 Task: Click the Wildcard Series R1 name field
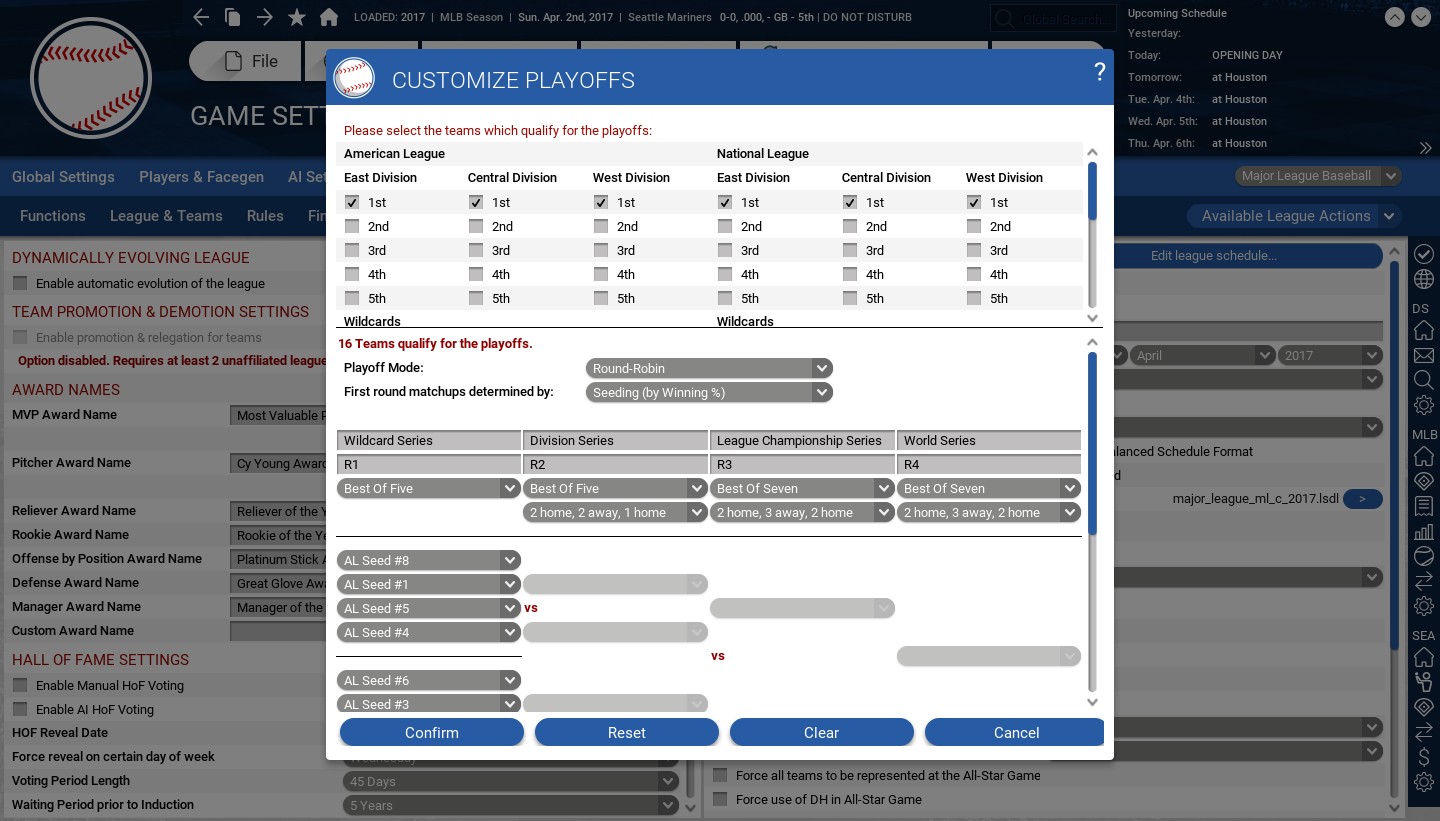tap(428, 464)
